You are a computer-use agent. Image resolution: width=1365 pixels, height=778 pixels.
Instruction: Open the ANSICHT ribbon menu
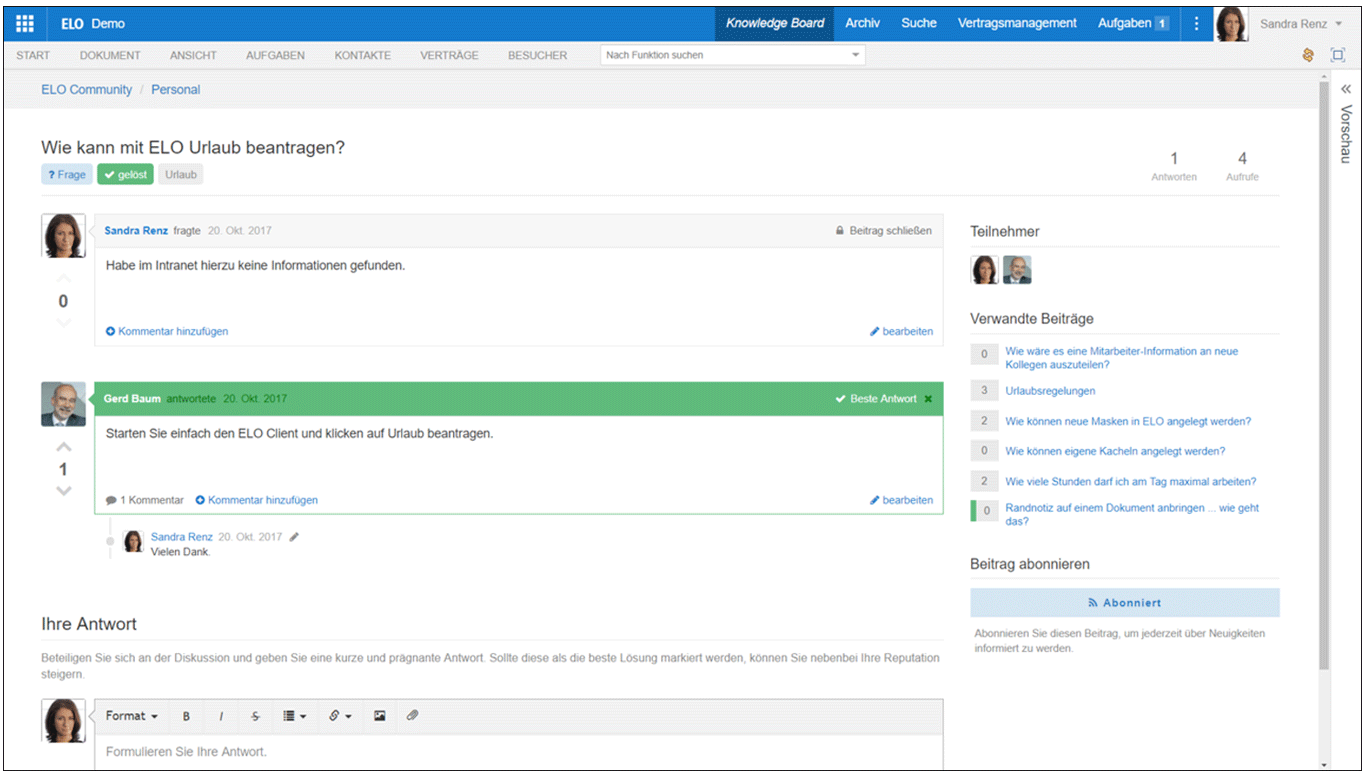pos(193,55)
